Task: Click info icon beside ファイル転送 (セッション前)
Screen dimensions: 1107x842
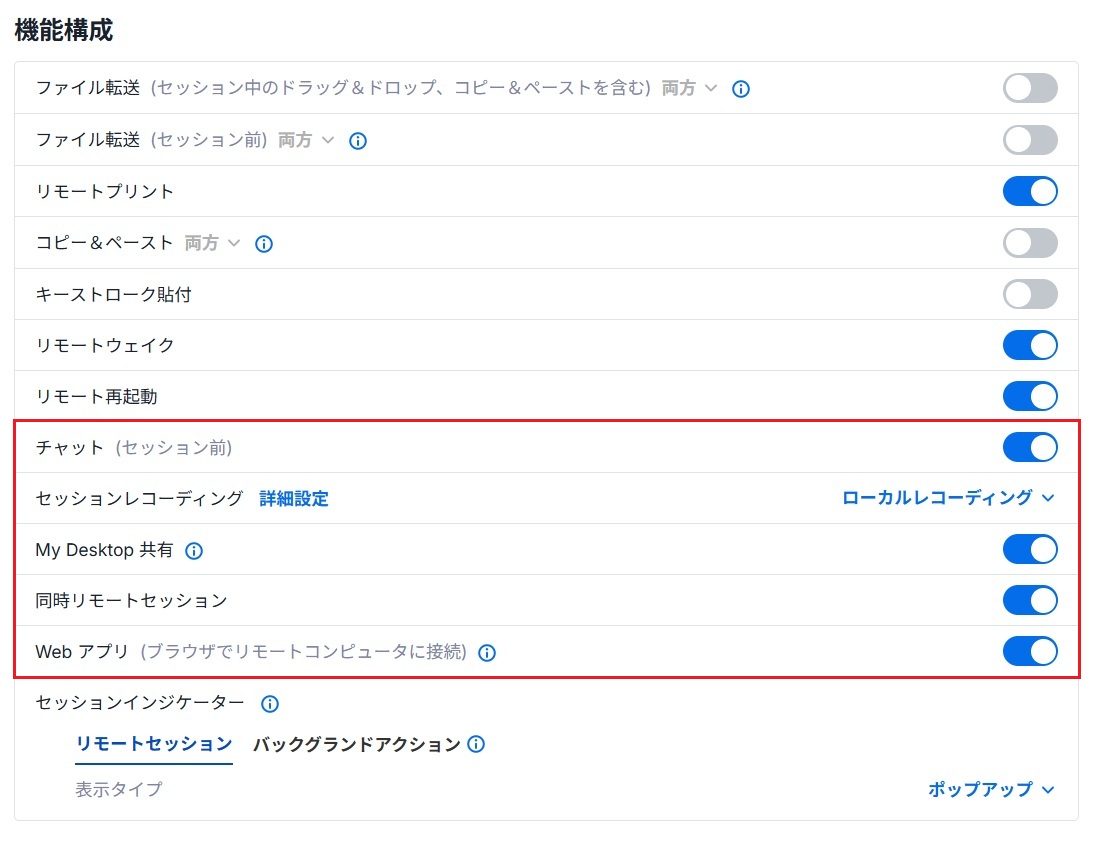Action: pyautogui.click(x=358, y=141)
